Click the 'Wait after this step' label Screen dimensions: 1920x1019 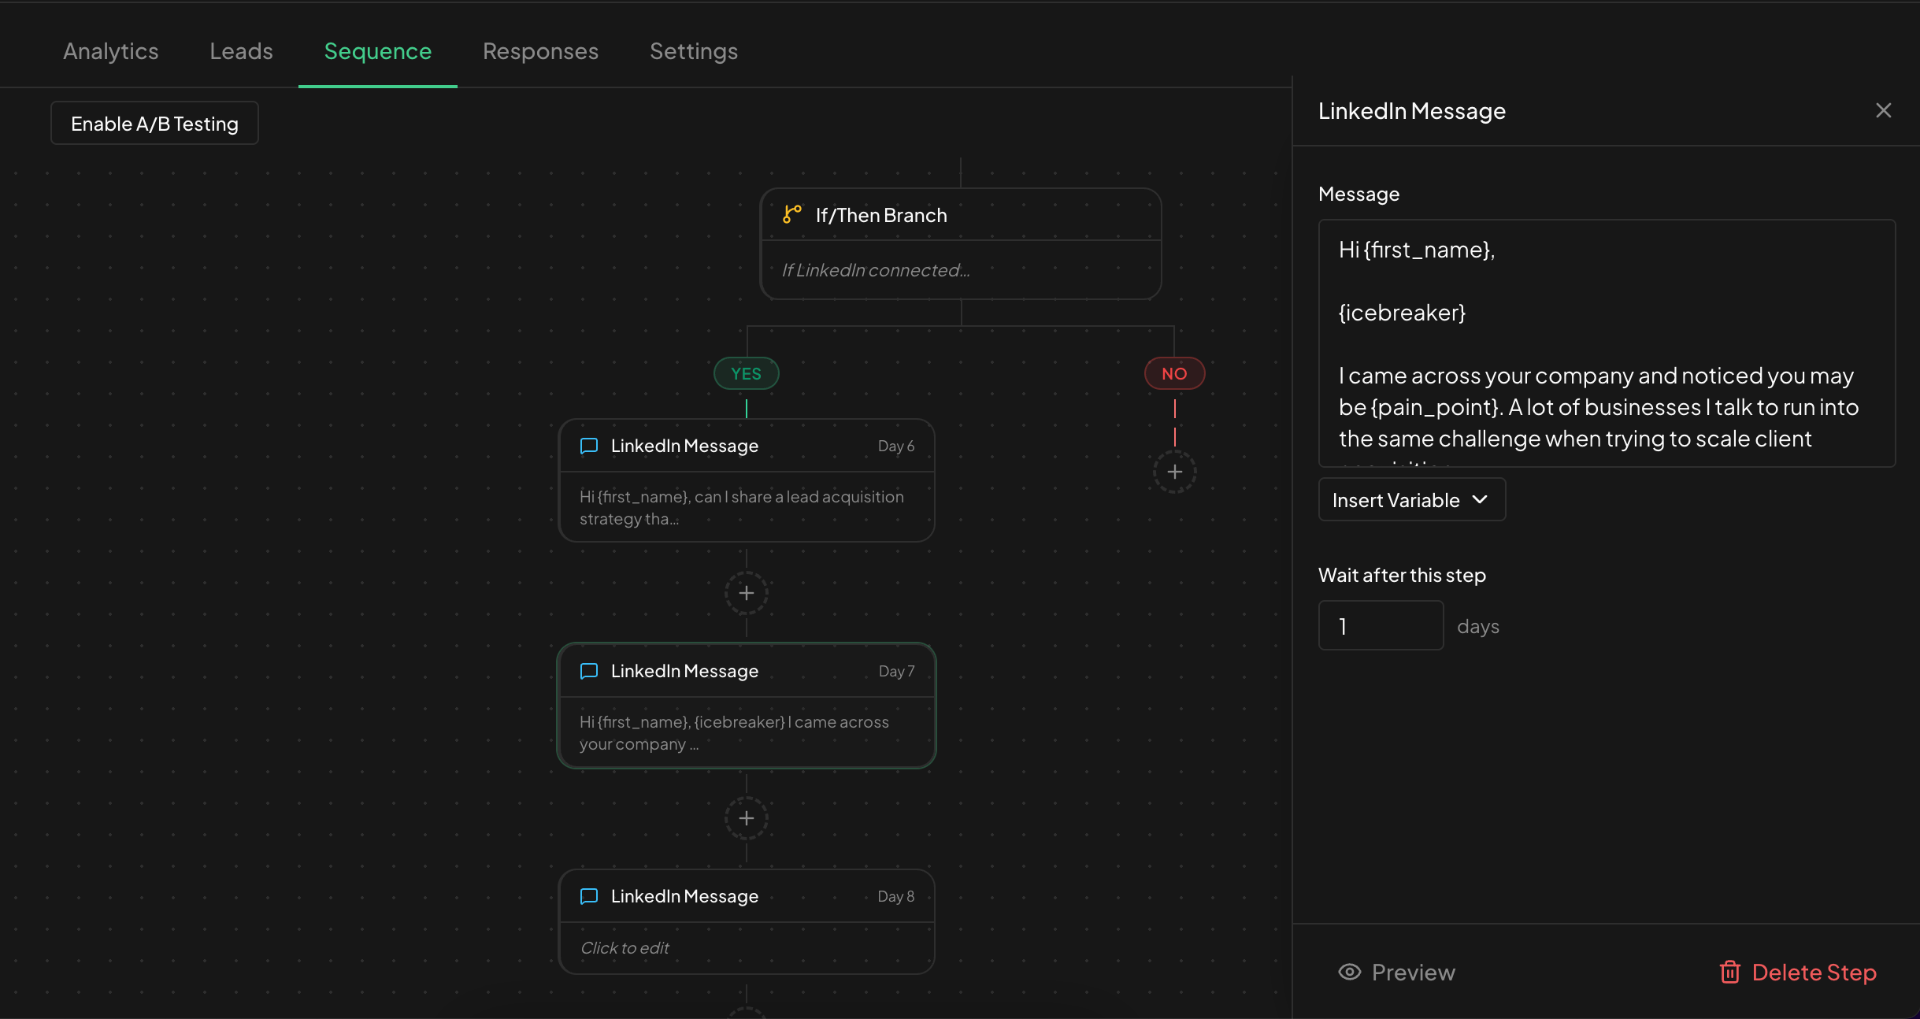(1402, 575)
